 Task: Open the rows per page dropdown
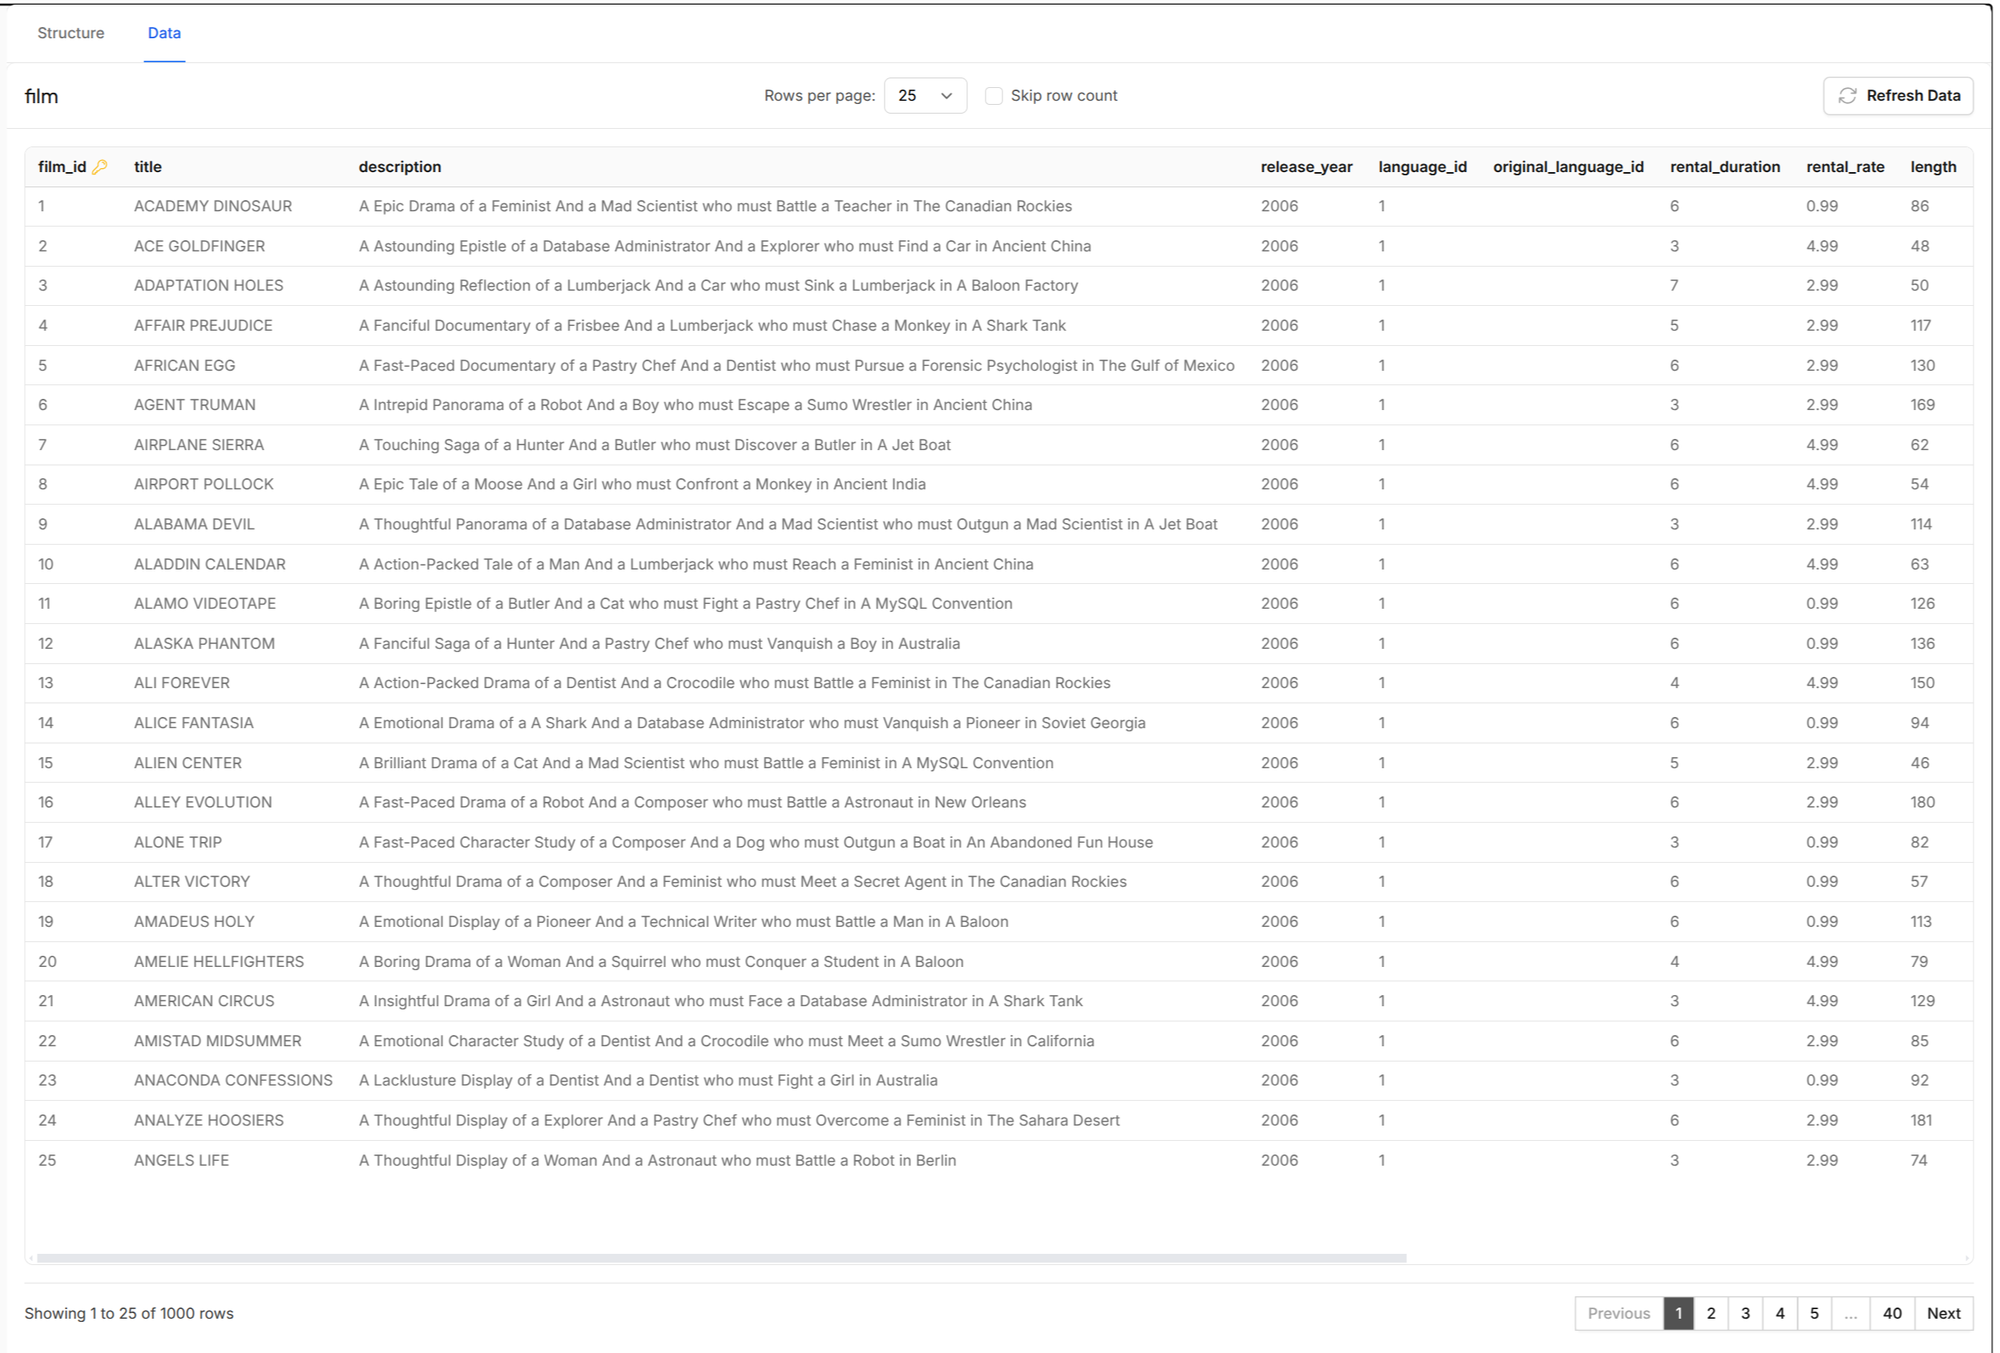point(924,95)
